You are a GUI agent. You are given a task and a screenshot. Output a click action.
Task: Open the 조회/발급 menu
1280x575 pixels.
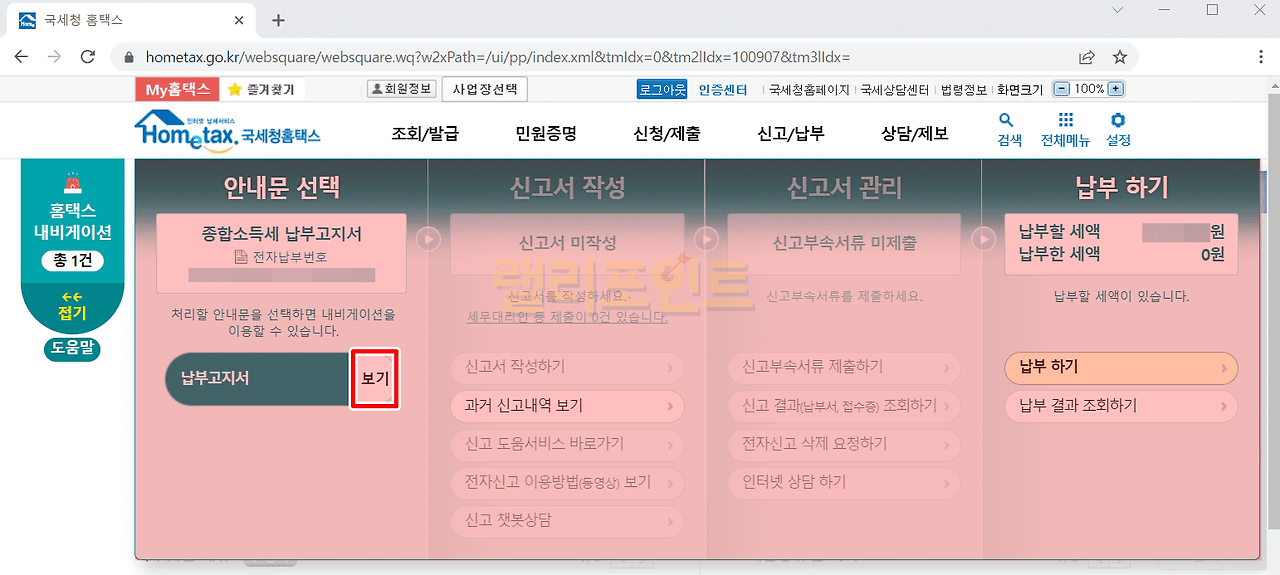coord(425,133)
